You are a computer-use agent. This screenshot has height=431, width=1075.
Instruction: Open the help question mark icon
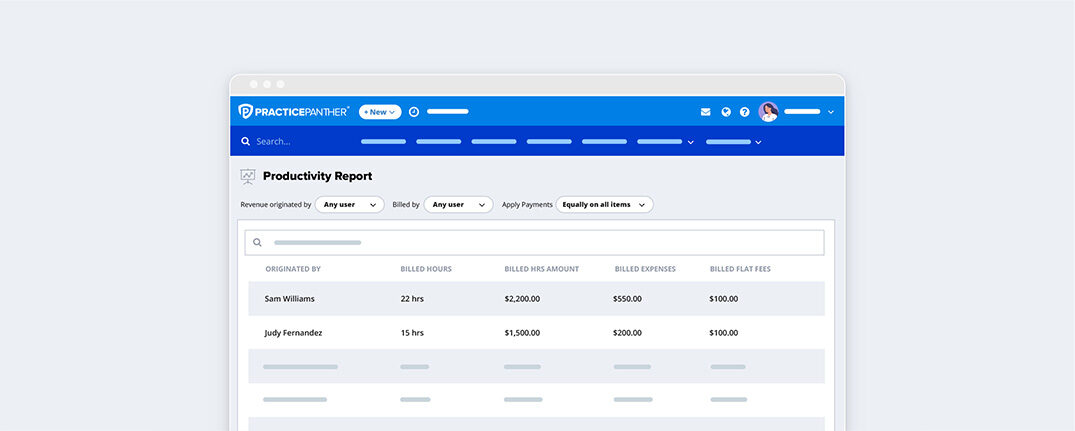click(745, 112)
